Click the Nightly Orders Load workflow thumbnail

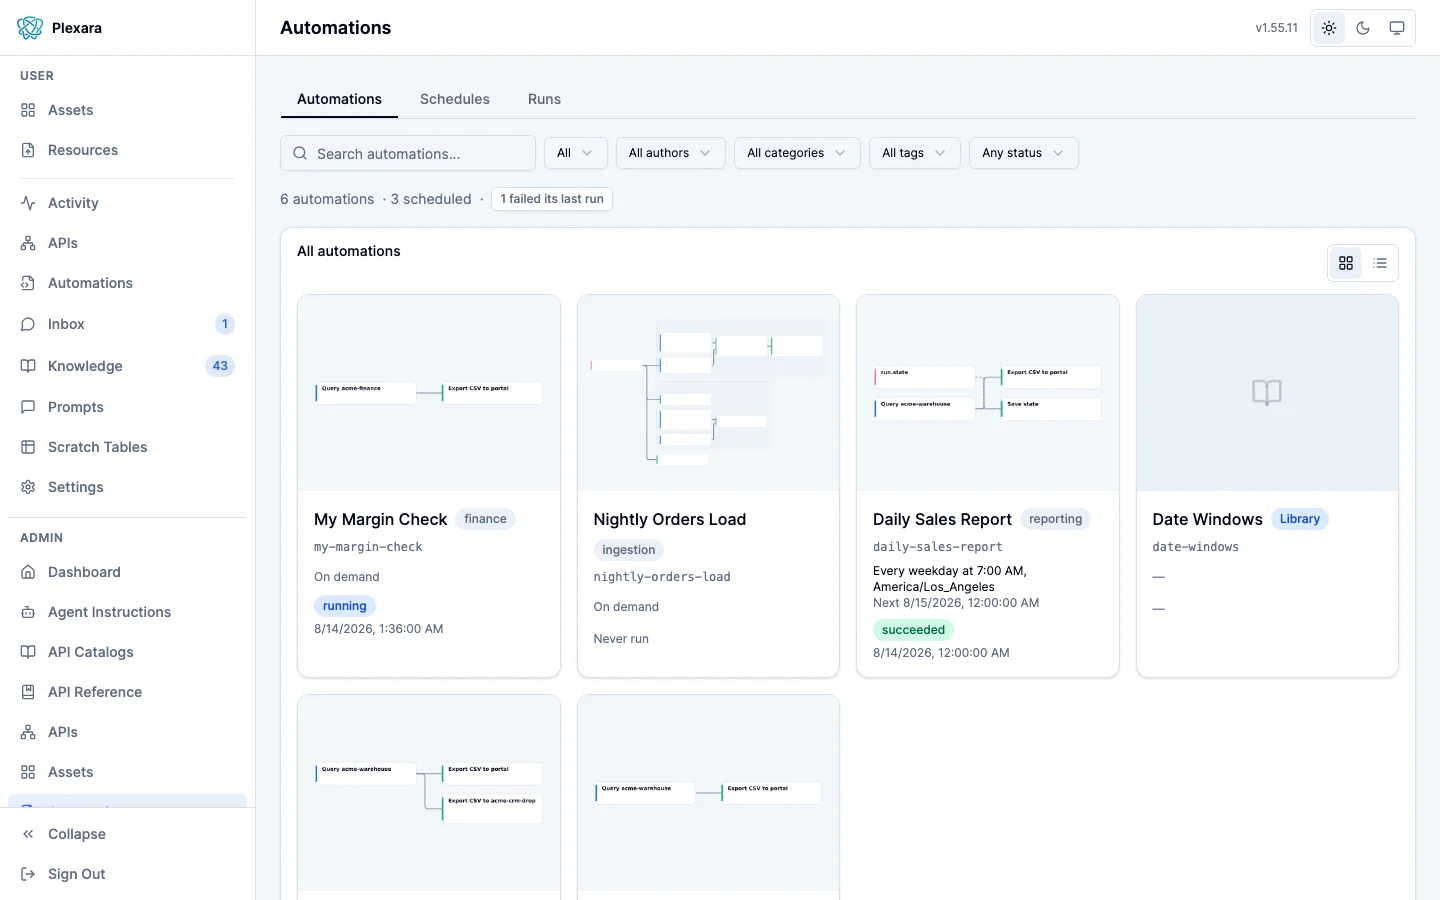(x=708, y=393)
